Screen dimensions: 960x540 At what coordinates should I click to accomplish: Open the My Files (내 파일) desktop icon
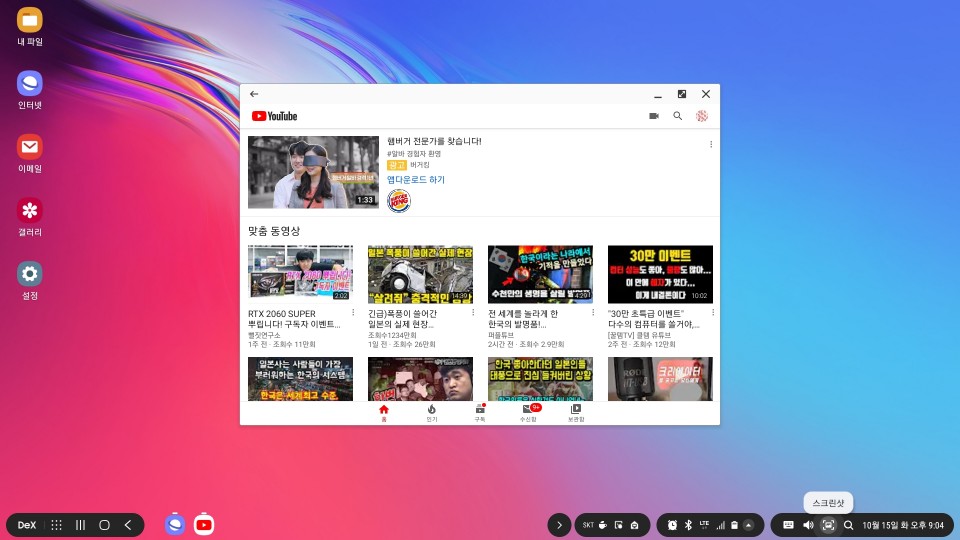point(29,21)
